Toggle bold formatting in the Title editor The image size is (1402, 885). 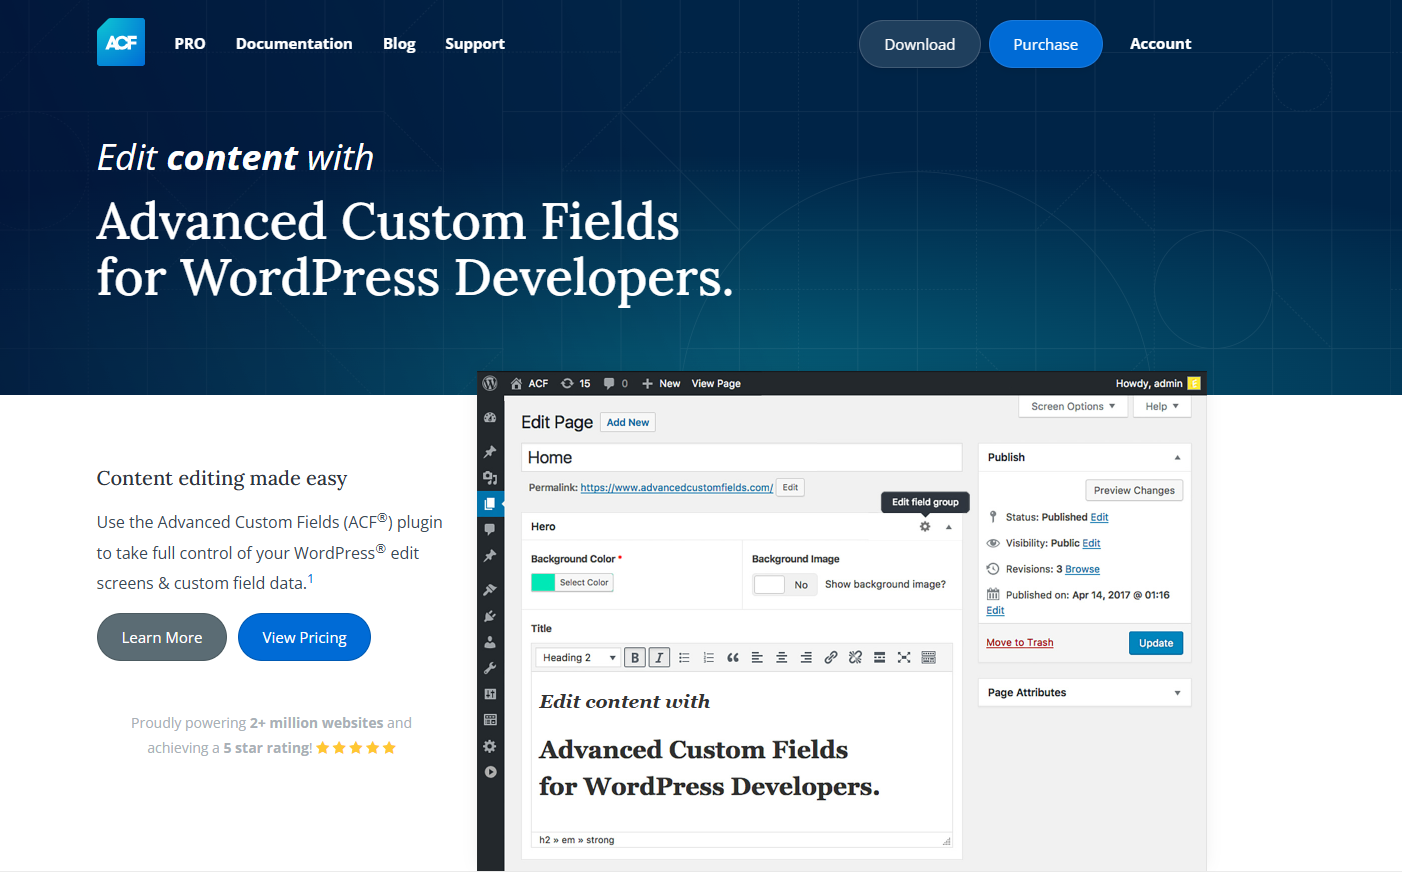click(635, 657)
